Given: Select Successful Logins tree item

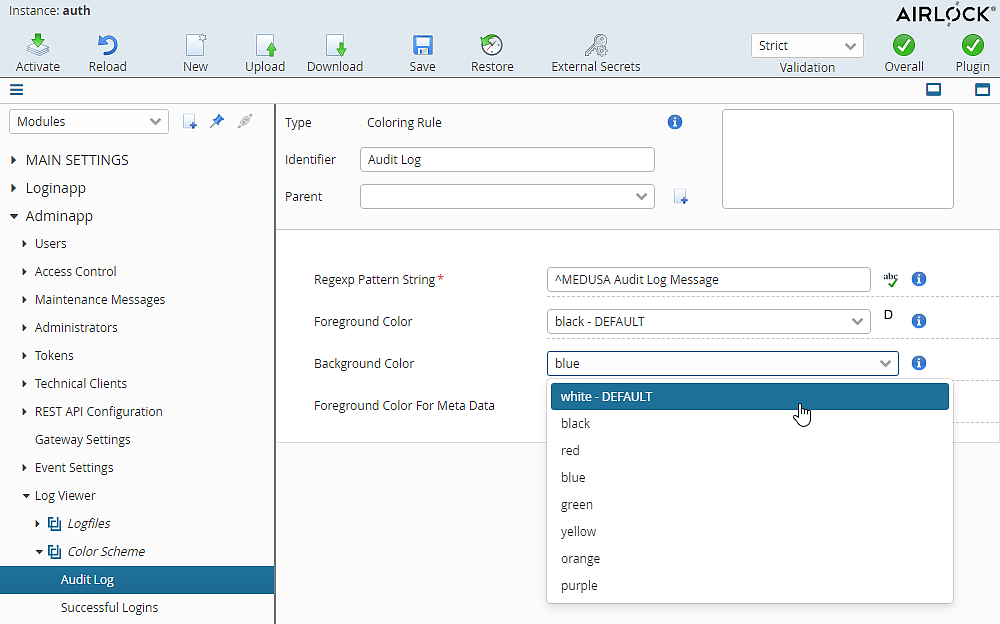Looking at the screenshot, I should pos(109,608).
